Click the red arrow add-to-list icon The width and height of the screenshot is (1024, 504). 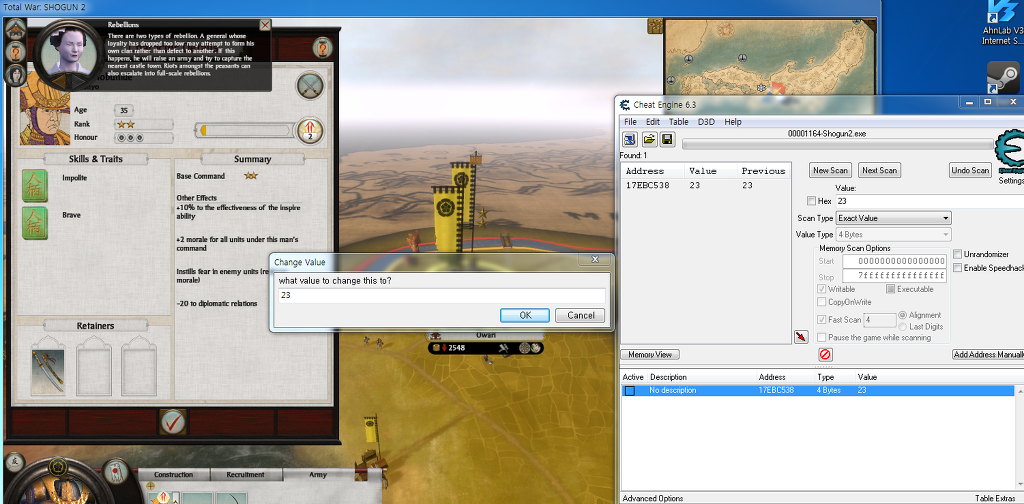[801, 336]
